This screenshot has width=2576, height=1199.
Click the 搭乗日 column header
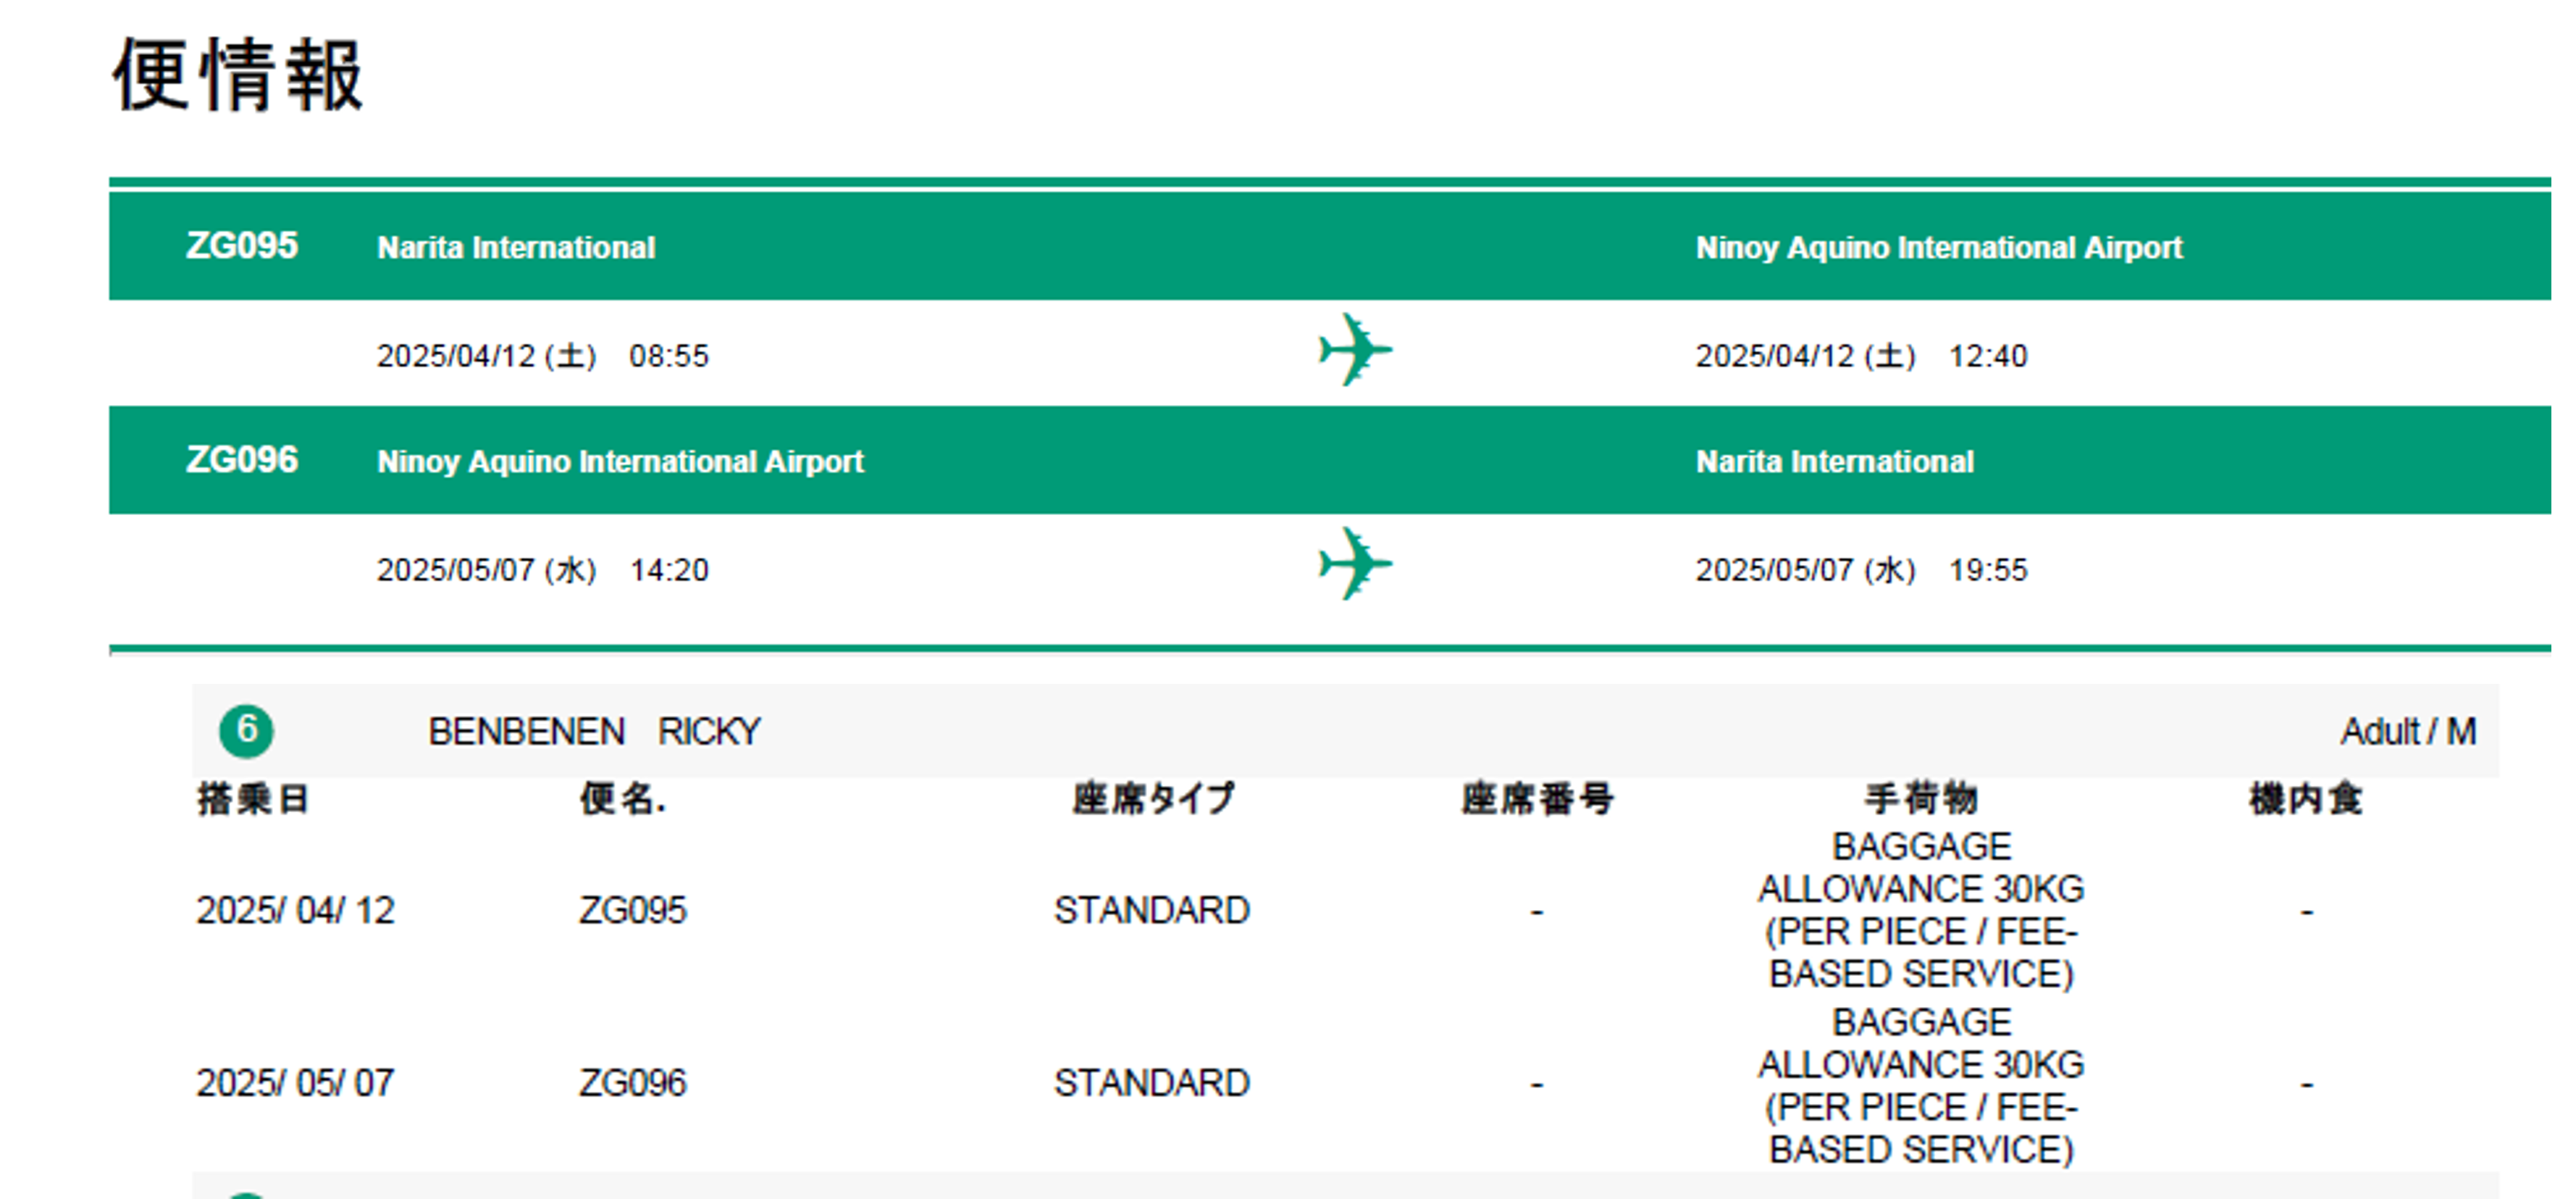[253, 799]
